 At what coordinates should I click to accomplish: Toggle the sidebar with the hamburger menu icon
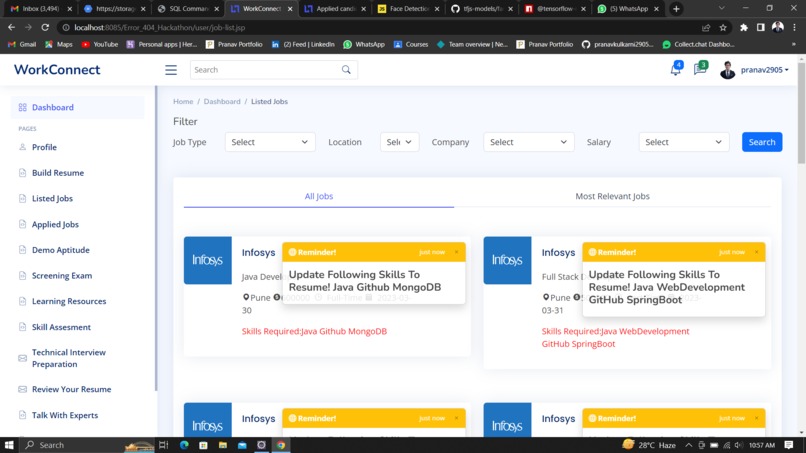pyautogui.click(x=171, y=70)
